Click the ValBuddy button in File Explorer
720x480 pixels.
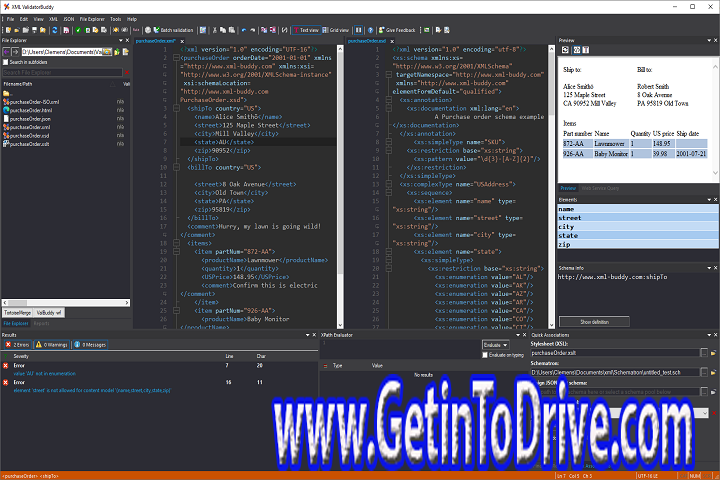click(x=49, y=312)
